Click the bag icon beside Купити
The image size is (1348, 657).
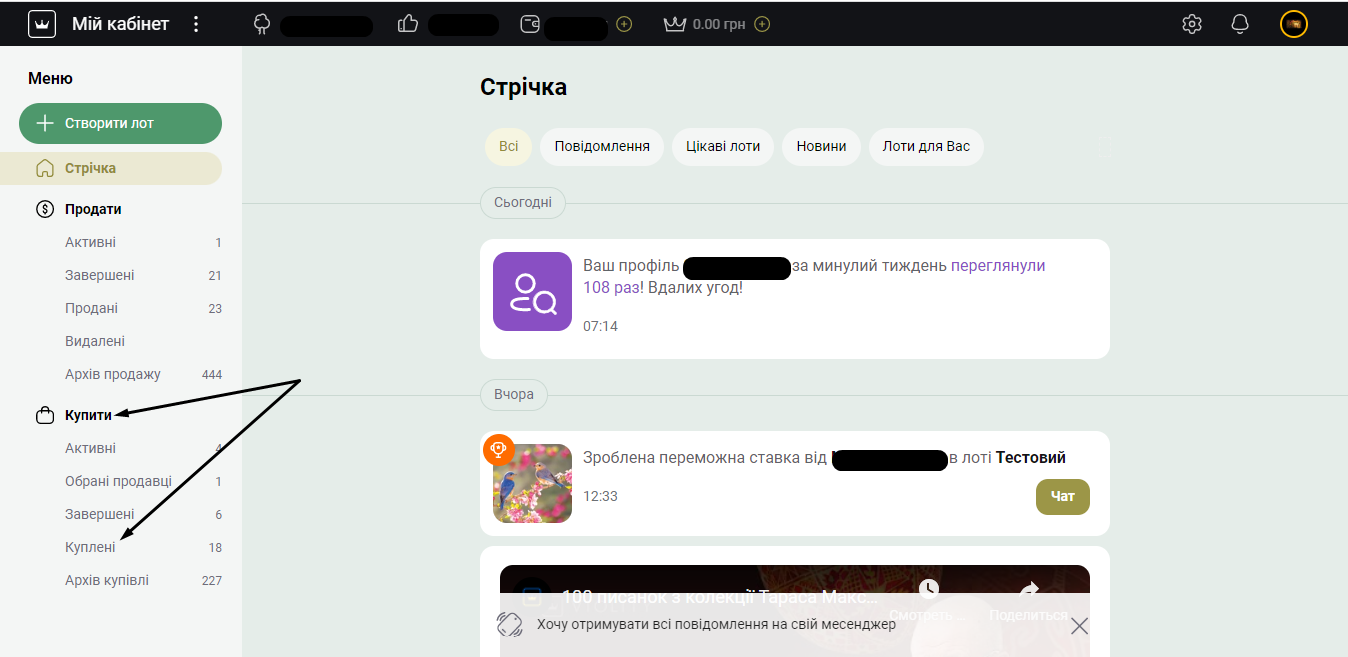[44, 415]
